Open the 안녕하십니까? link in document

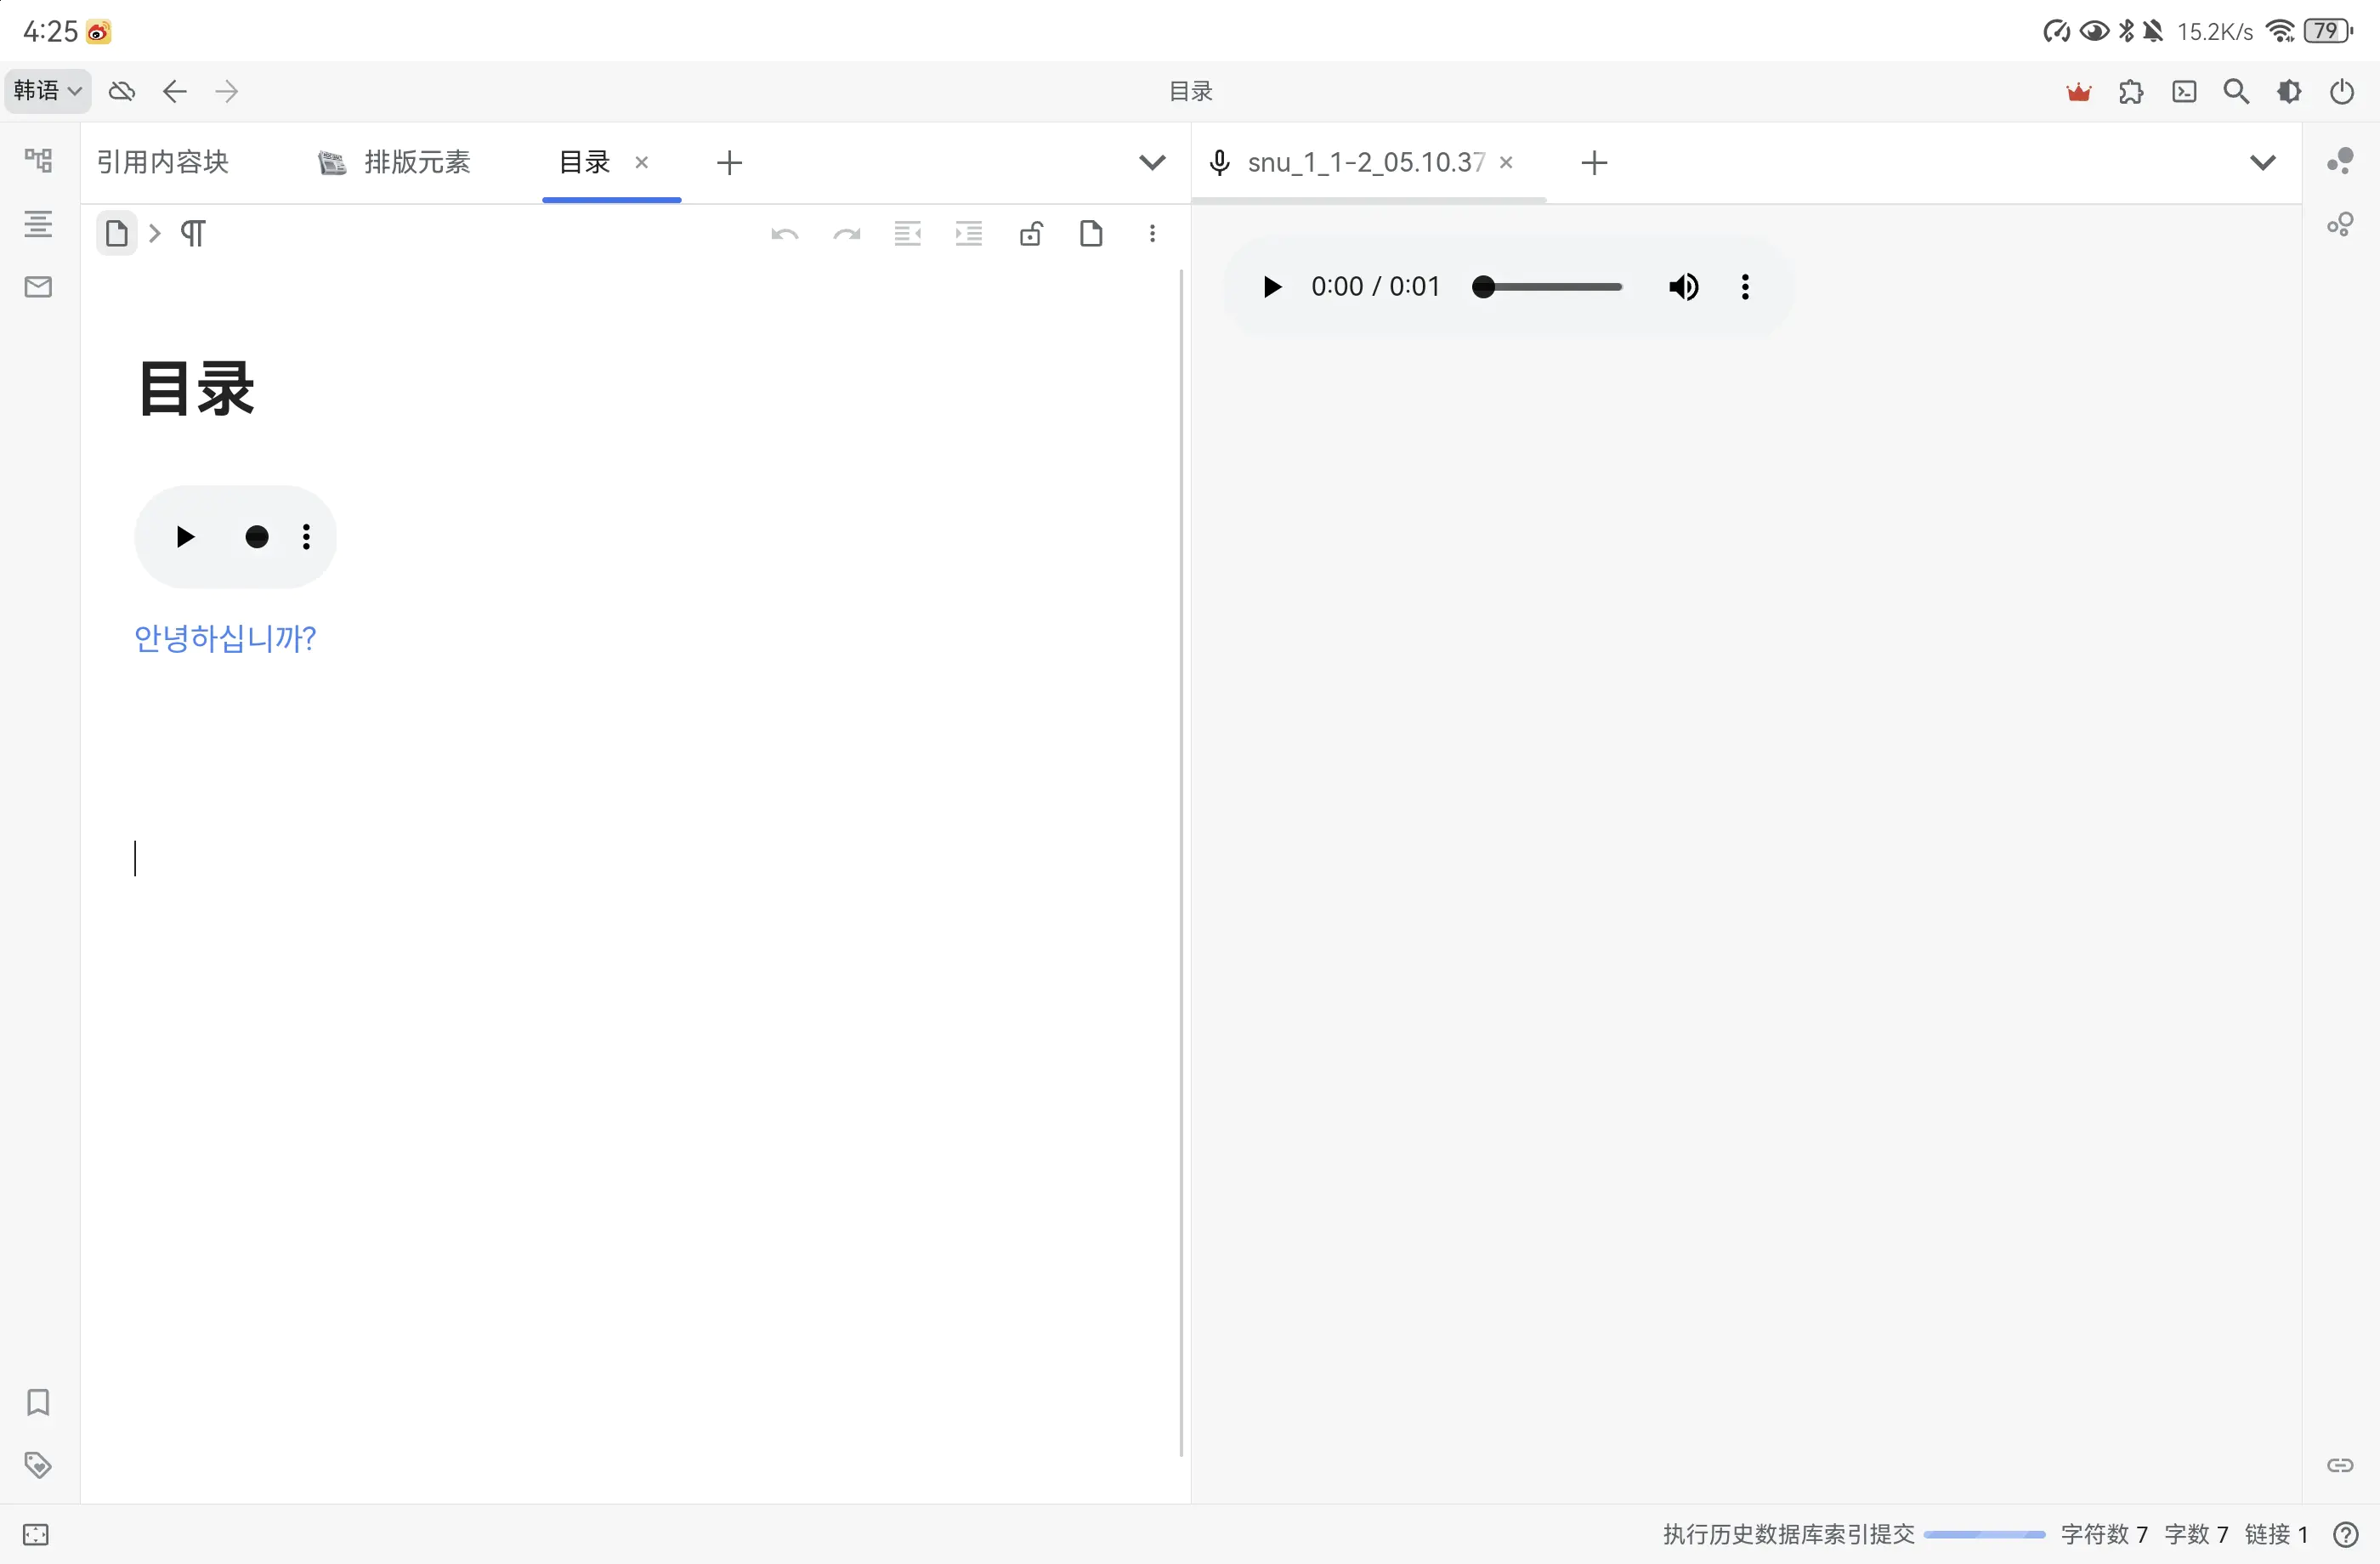pyautogui.click(x=224, y=638)
